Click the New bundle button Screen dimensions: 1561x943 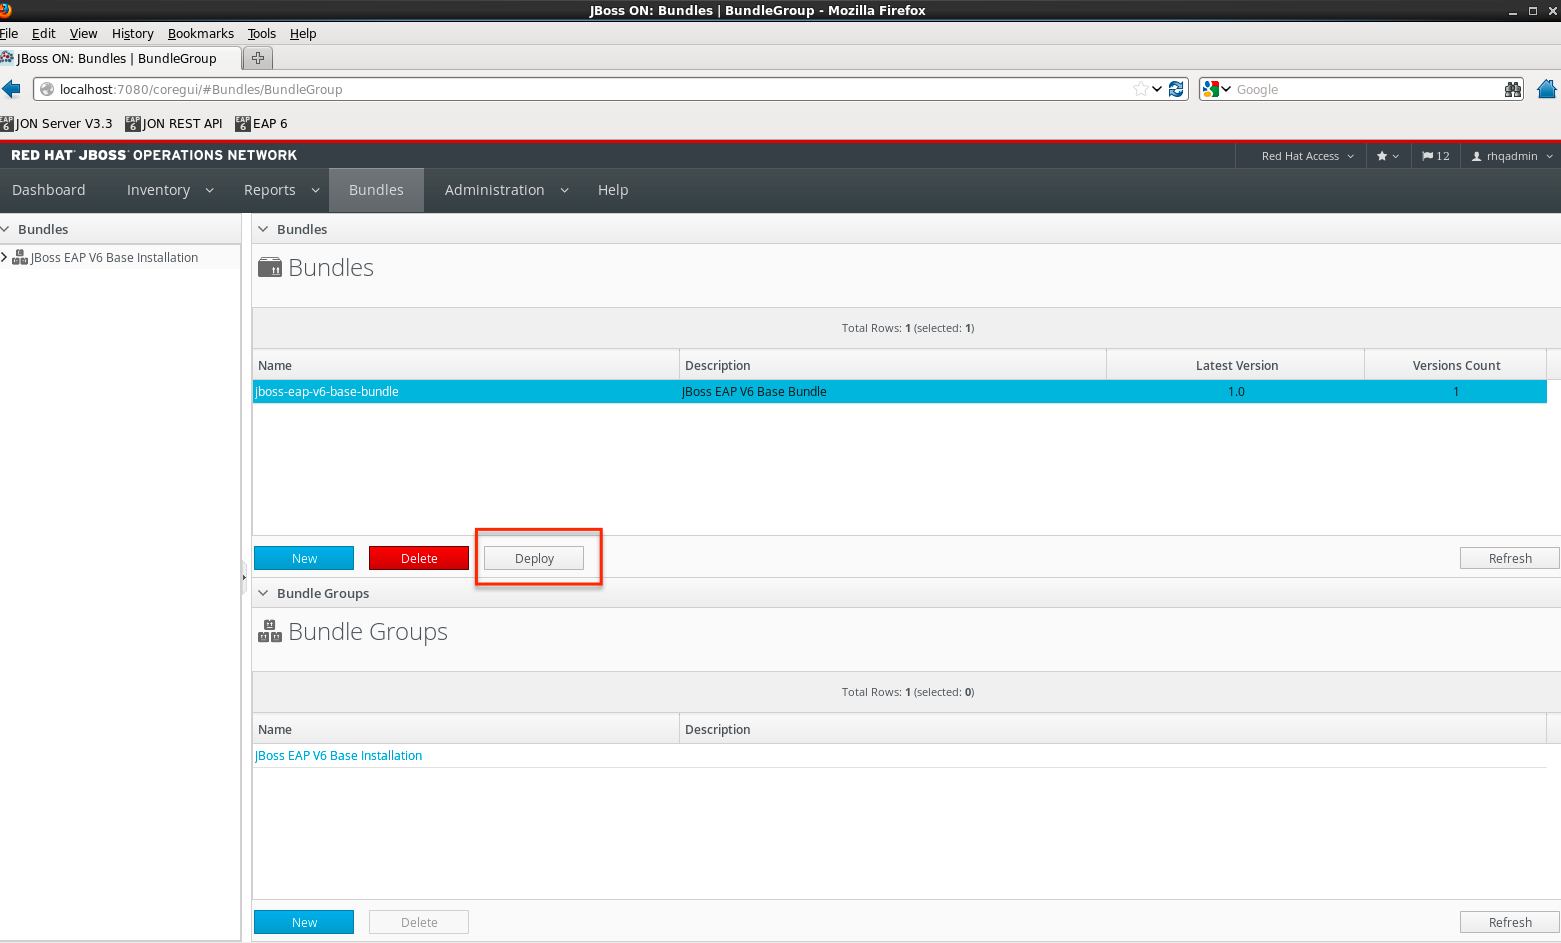pyautogui.click(x=304, y=558)
